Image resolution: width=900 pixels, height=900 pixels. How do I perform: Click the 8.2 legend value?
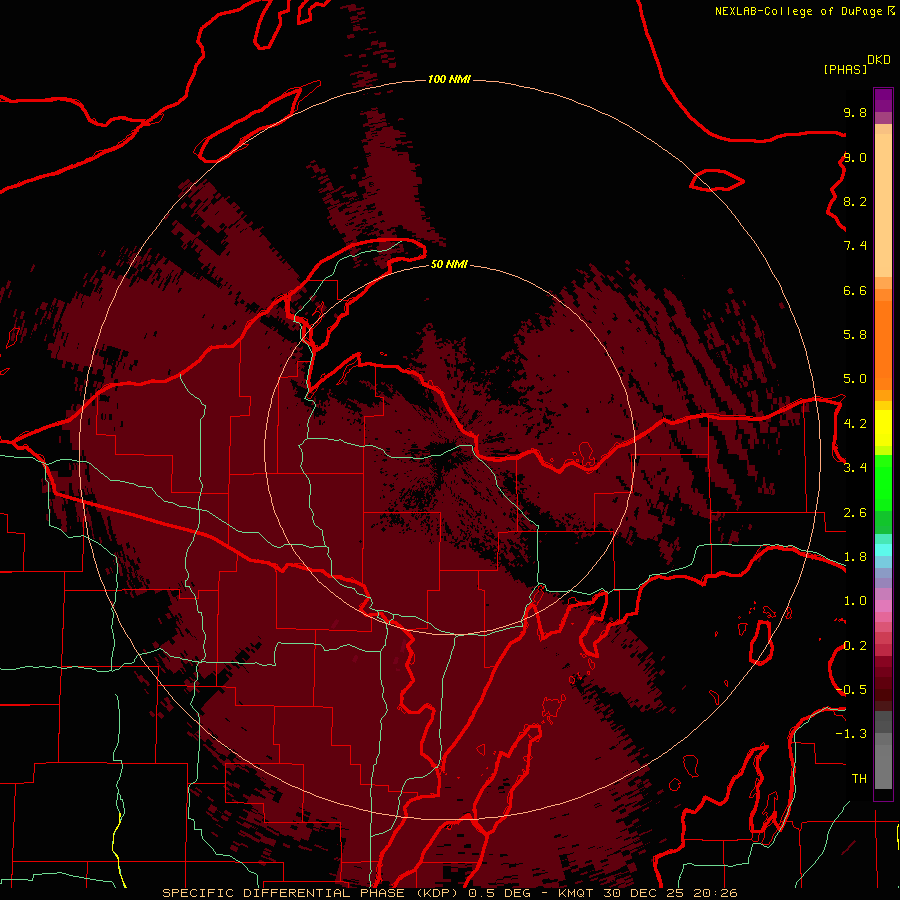pos(855,201)
